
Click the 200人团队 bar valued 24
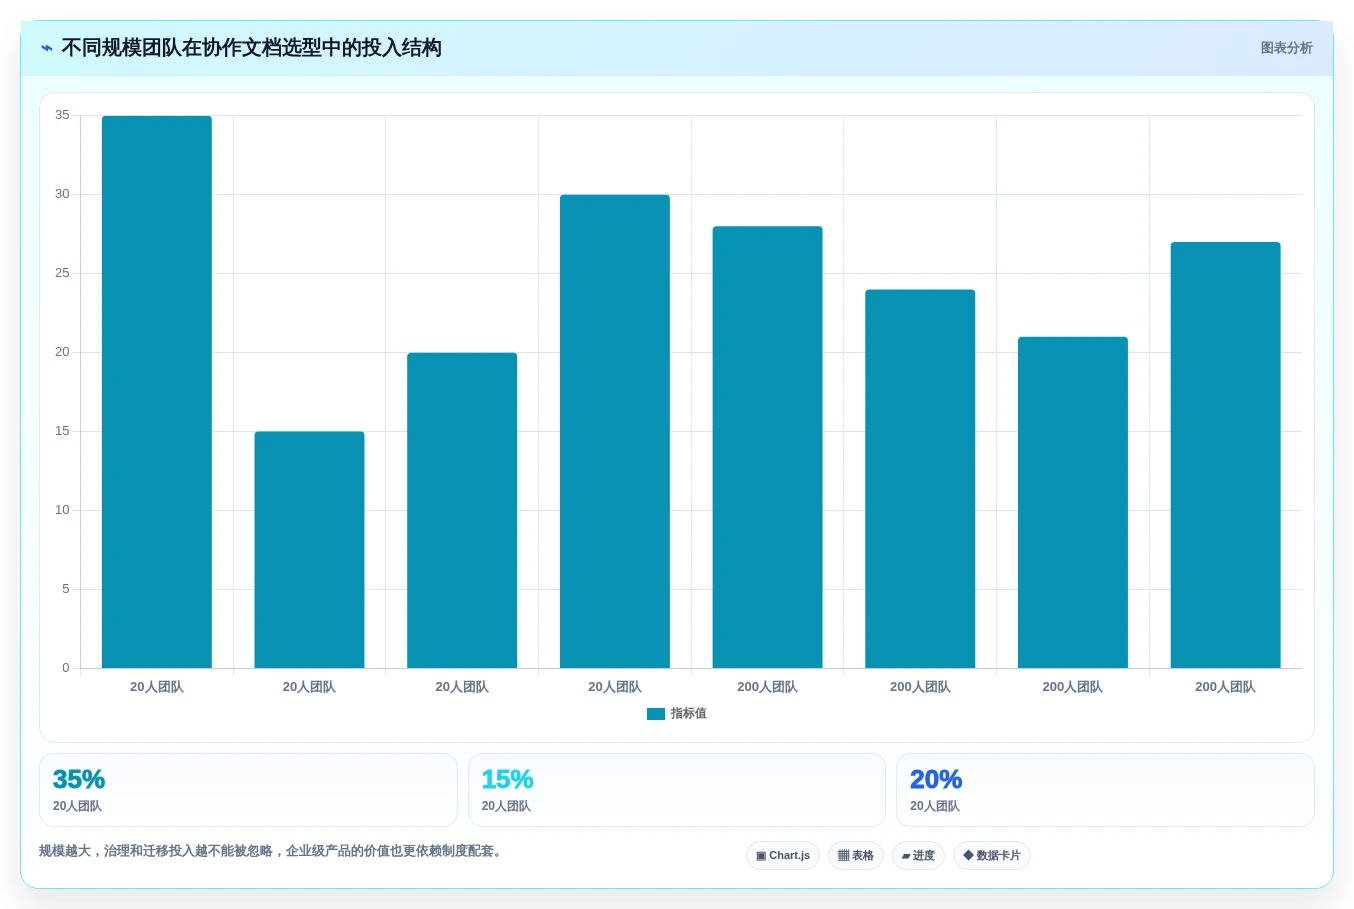(920, 479)
